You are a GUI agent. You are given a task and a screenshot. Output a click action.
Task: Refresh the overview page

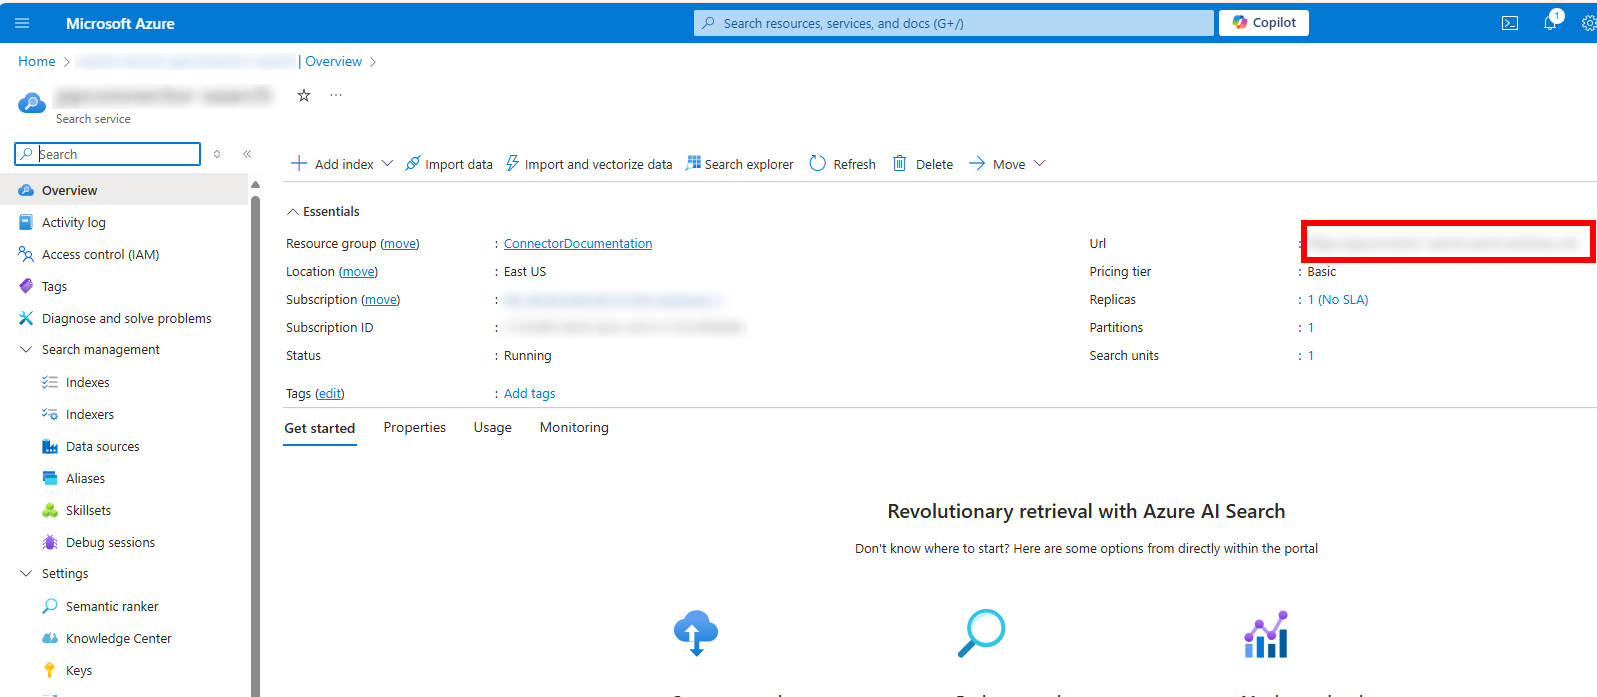tap(842, 164)
